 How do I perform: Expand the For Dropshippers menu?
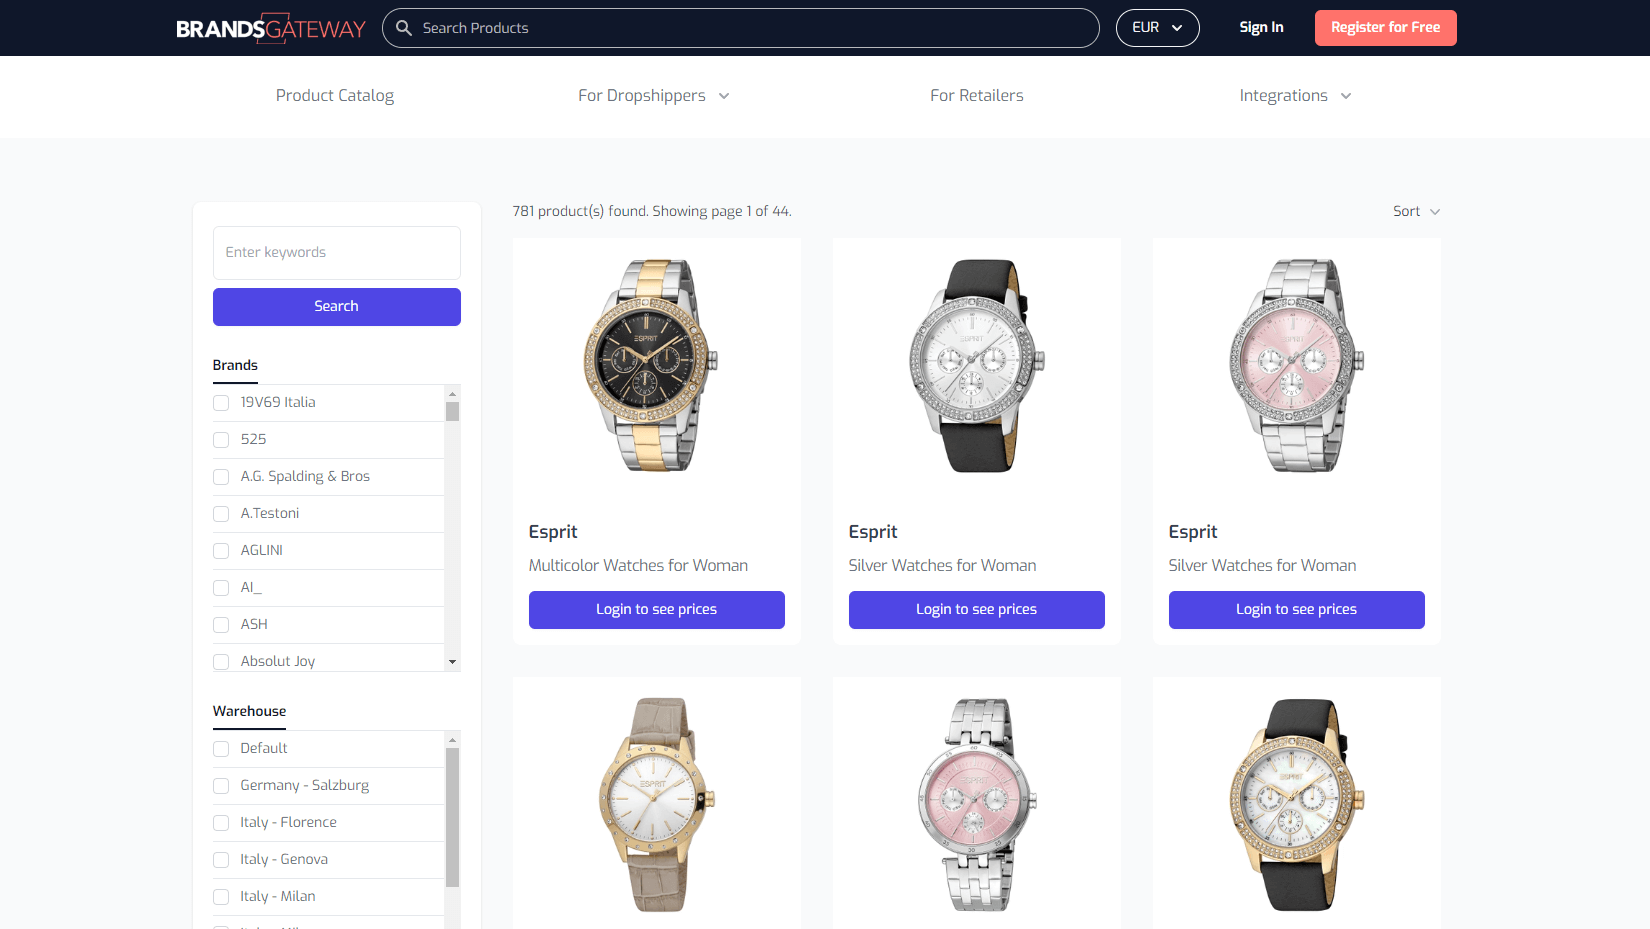click(654, 96)
